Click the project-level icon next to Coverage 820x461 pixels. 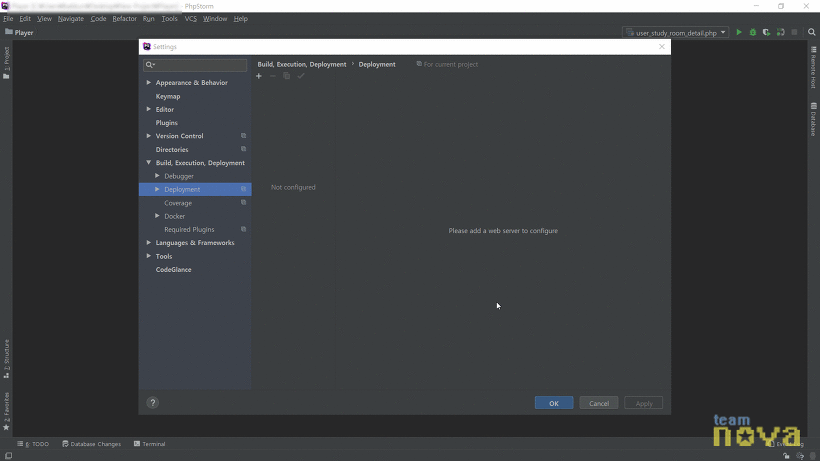pos(244,202)
